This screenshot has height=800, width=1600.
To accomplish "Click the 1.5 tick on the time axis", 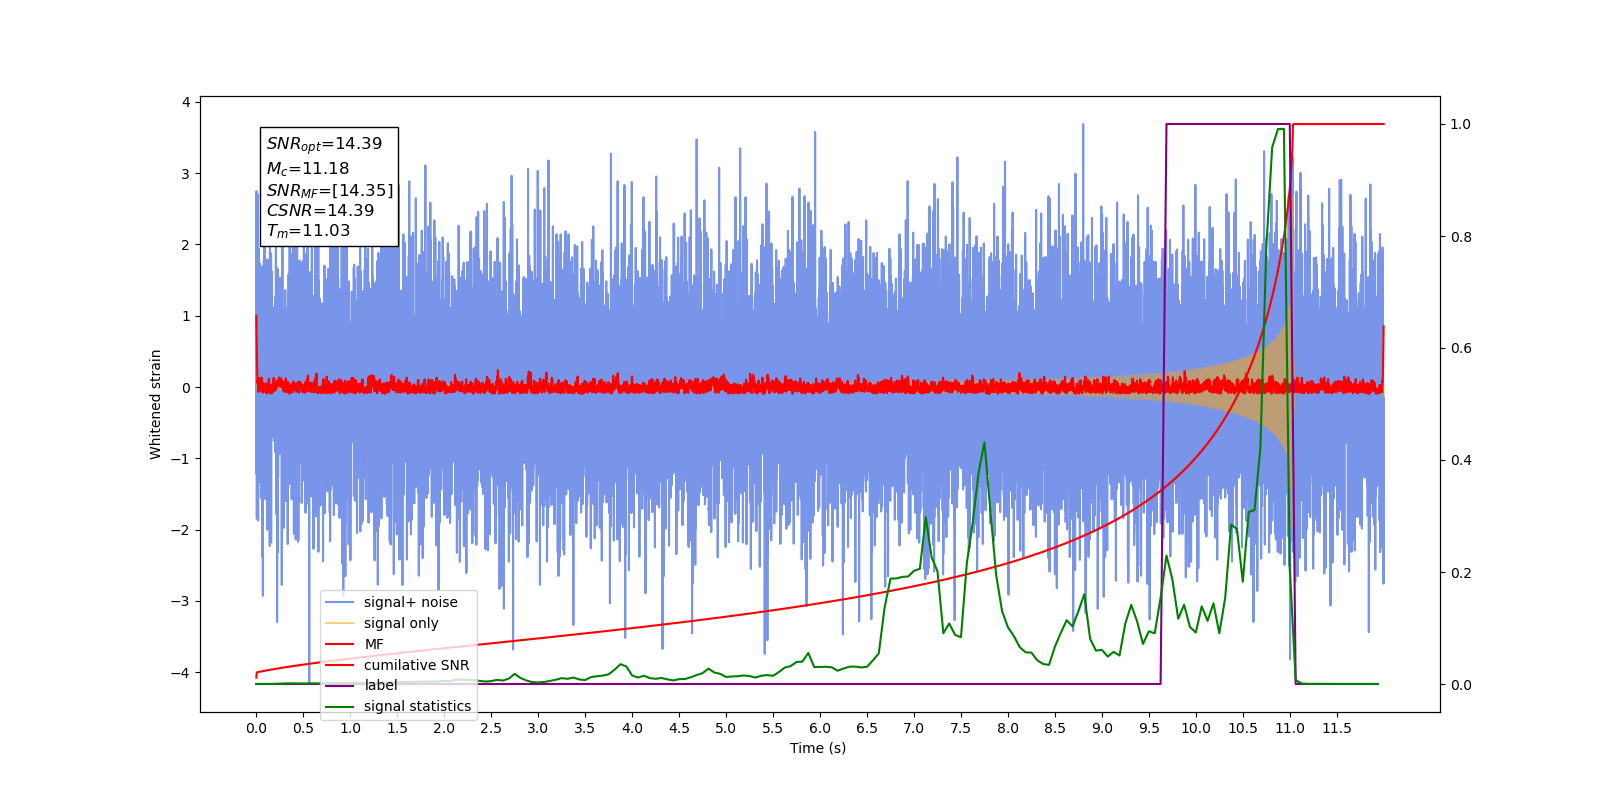I will point(397,728).
